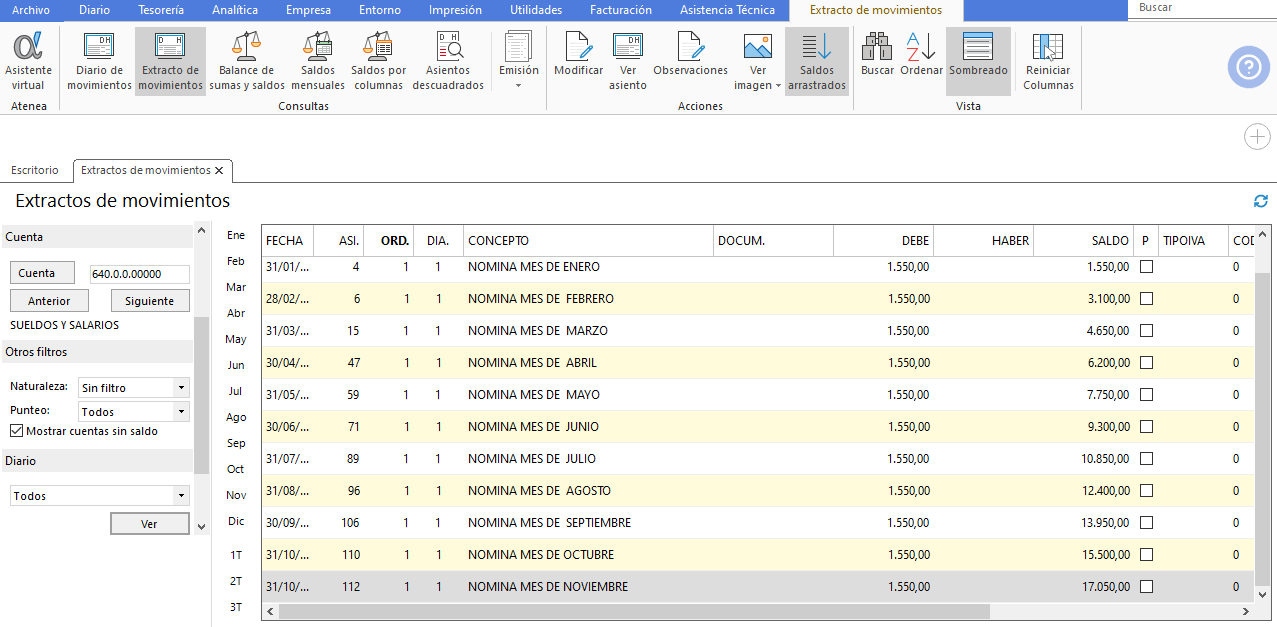Click the CONCEPTO column header

tap(589, 240)
